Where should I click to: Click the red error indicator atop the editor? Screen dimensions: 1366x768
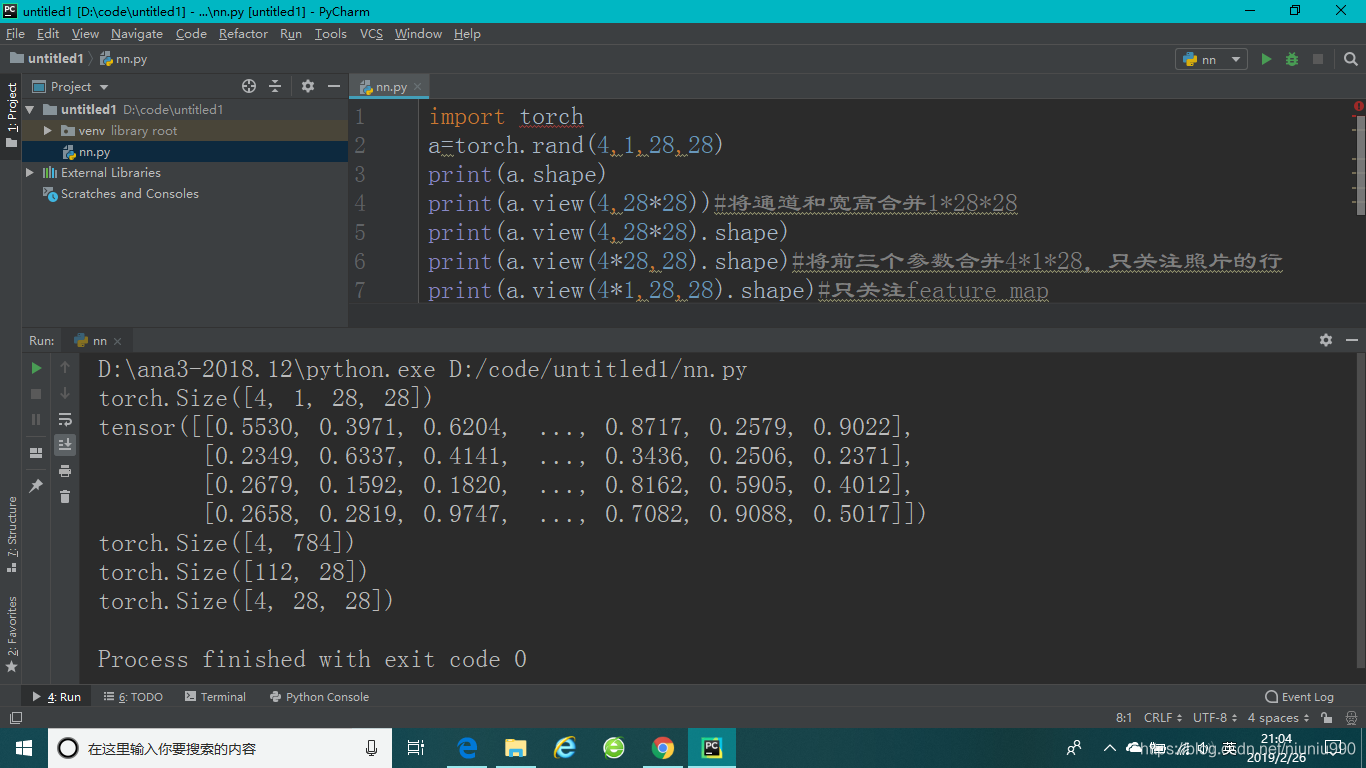click(1358, 106)
